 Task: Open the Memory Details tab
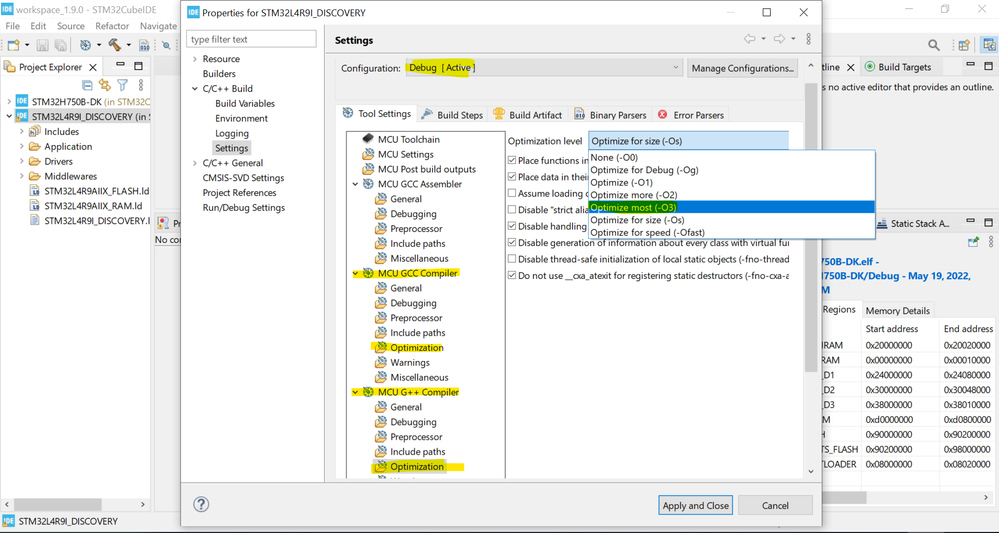896,310
